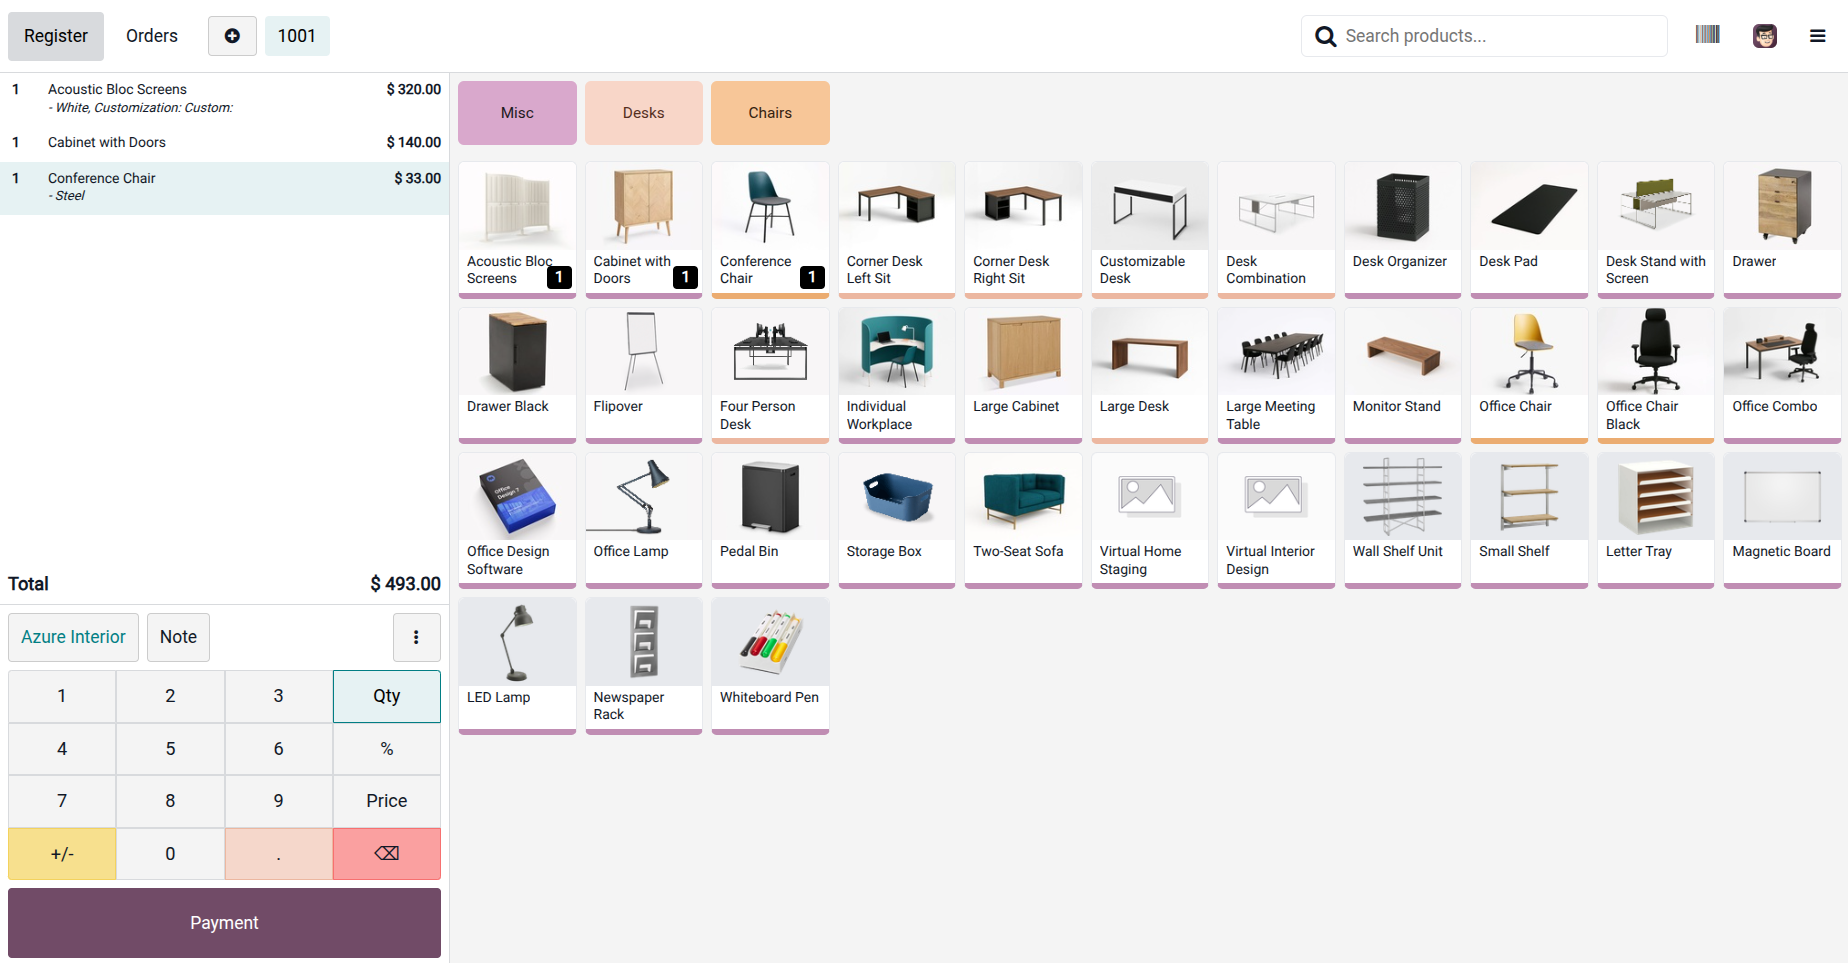The width and height of the screenshot is (1848, 963).
Task: Add a Note to the order line
Action: 178,637
